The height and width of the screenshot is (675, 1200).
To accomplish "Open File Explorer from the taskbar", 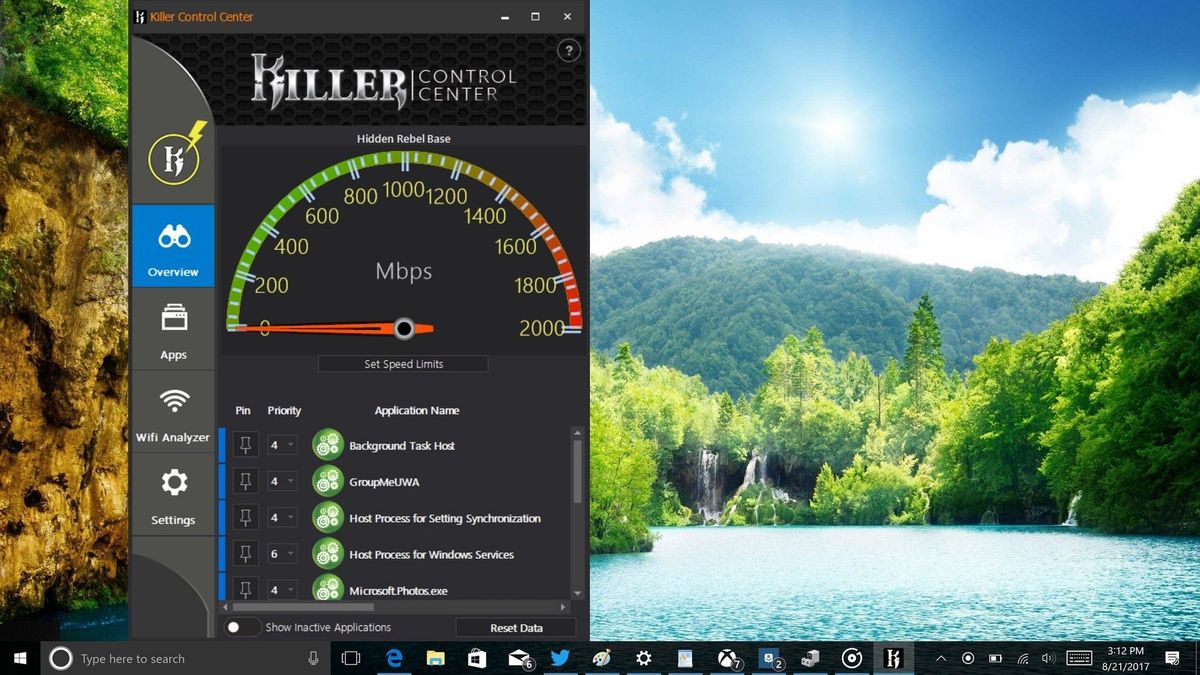I will (436, 658).
